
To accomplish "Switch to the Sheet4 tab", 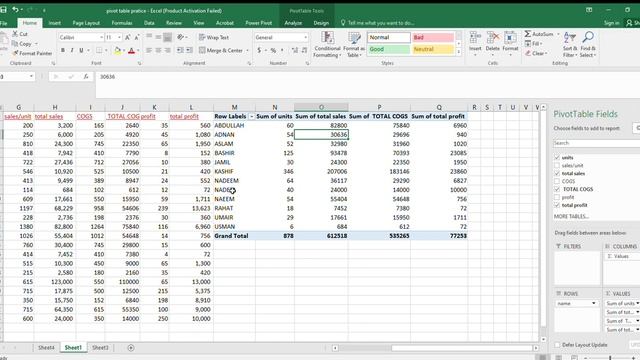I will click(x=46, y=348).
